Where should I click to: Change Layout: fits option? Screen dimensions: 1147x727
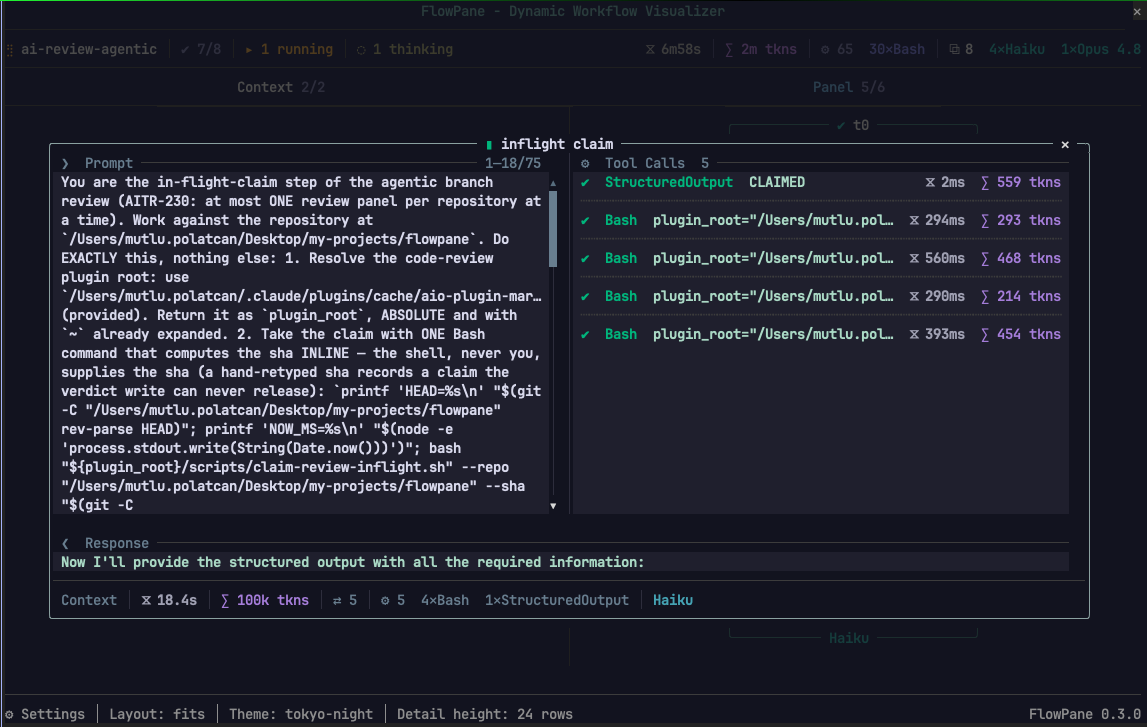pyautogui.click(x=157, y=714)
